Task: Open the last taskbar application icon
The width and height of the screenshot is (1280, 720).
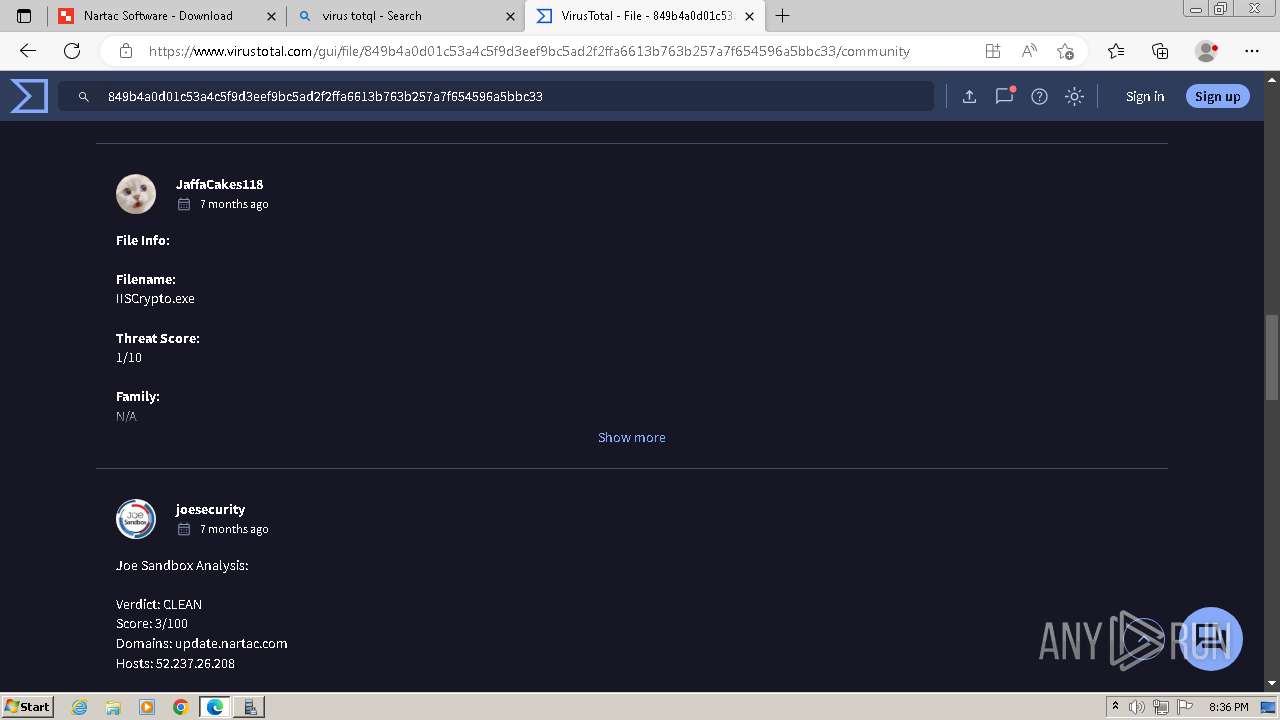Action: [x=250, y=707]
